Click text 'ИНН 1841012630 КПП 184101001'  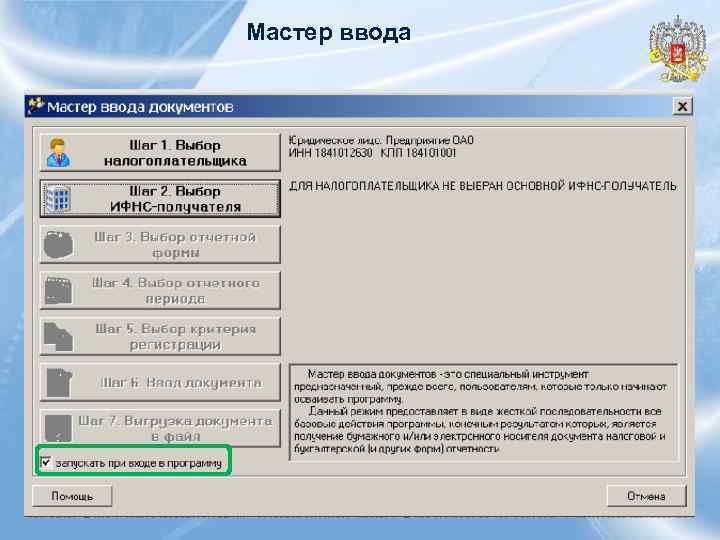(372, 153)
